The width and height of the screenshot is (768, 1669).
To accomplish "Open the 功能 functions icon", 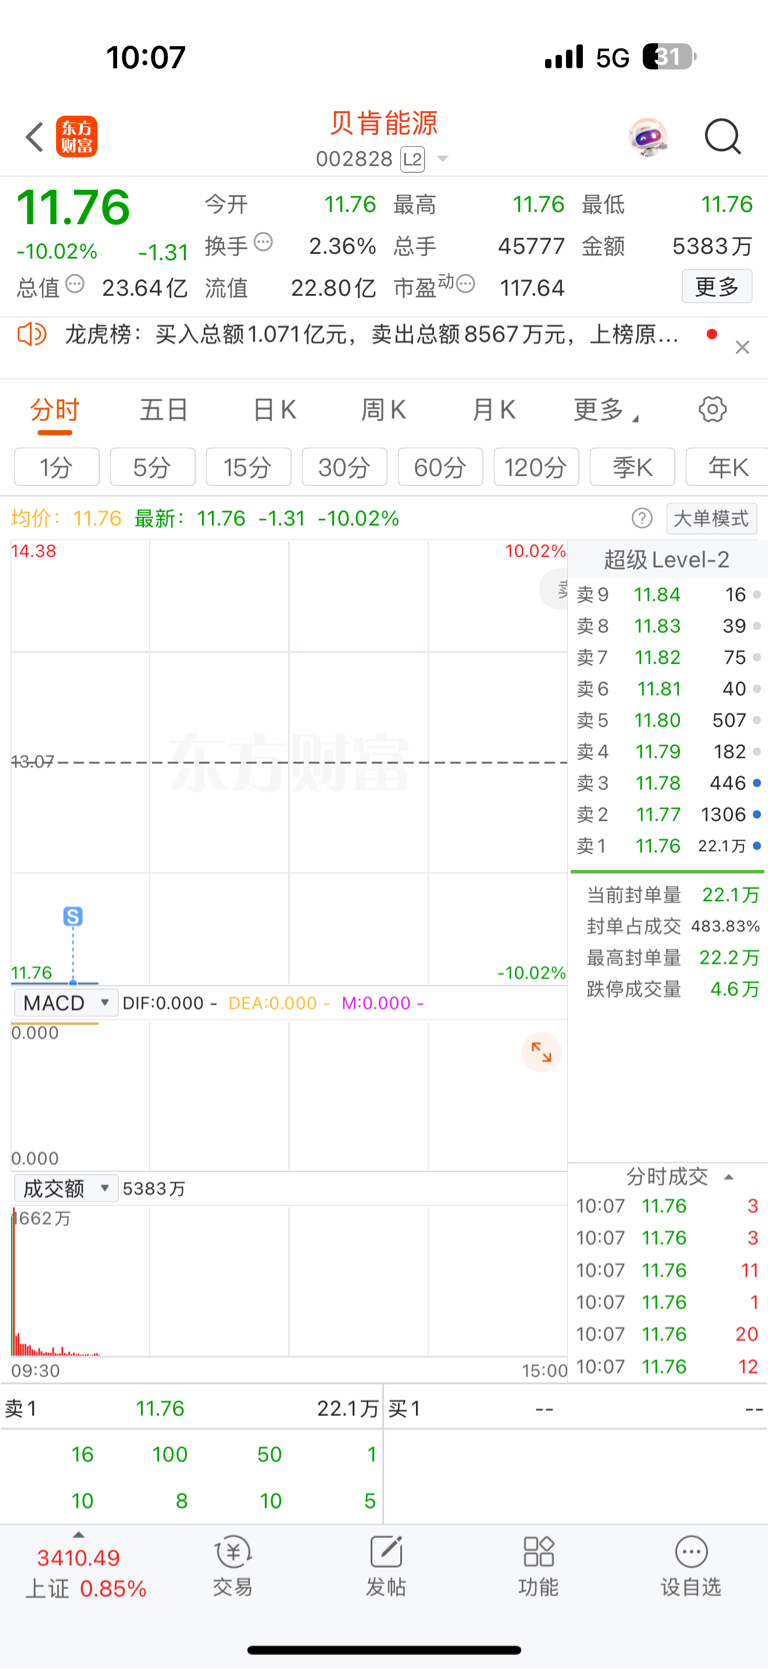I will [x=538, y=1566].
